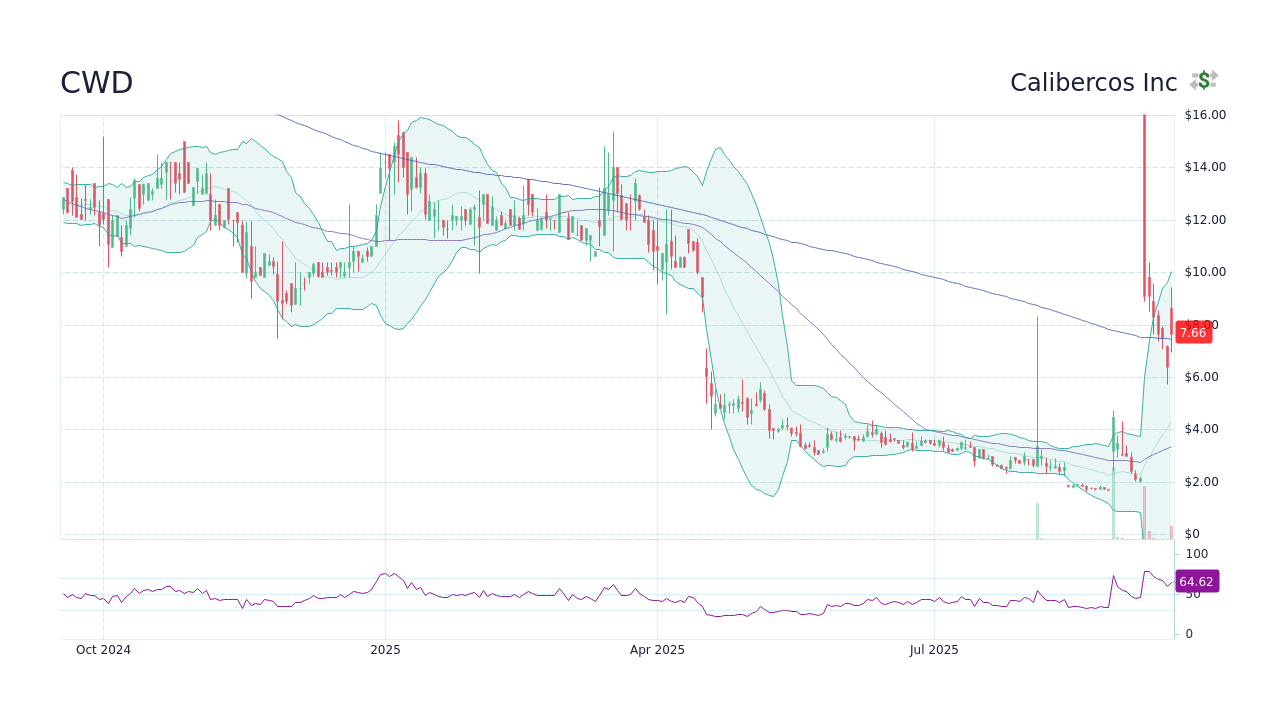Click the Calibercos Inc company name
Image resolution: width=1280 pixels, height=720 pixels.
[1093, 83]
